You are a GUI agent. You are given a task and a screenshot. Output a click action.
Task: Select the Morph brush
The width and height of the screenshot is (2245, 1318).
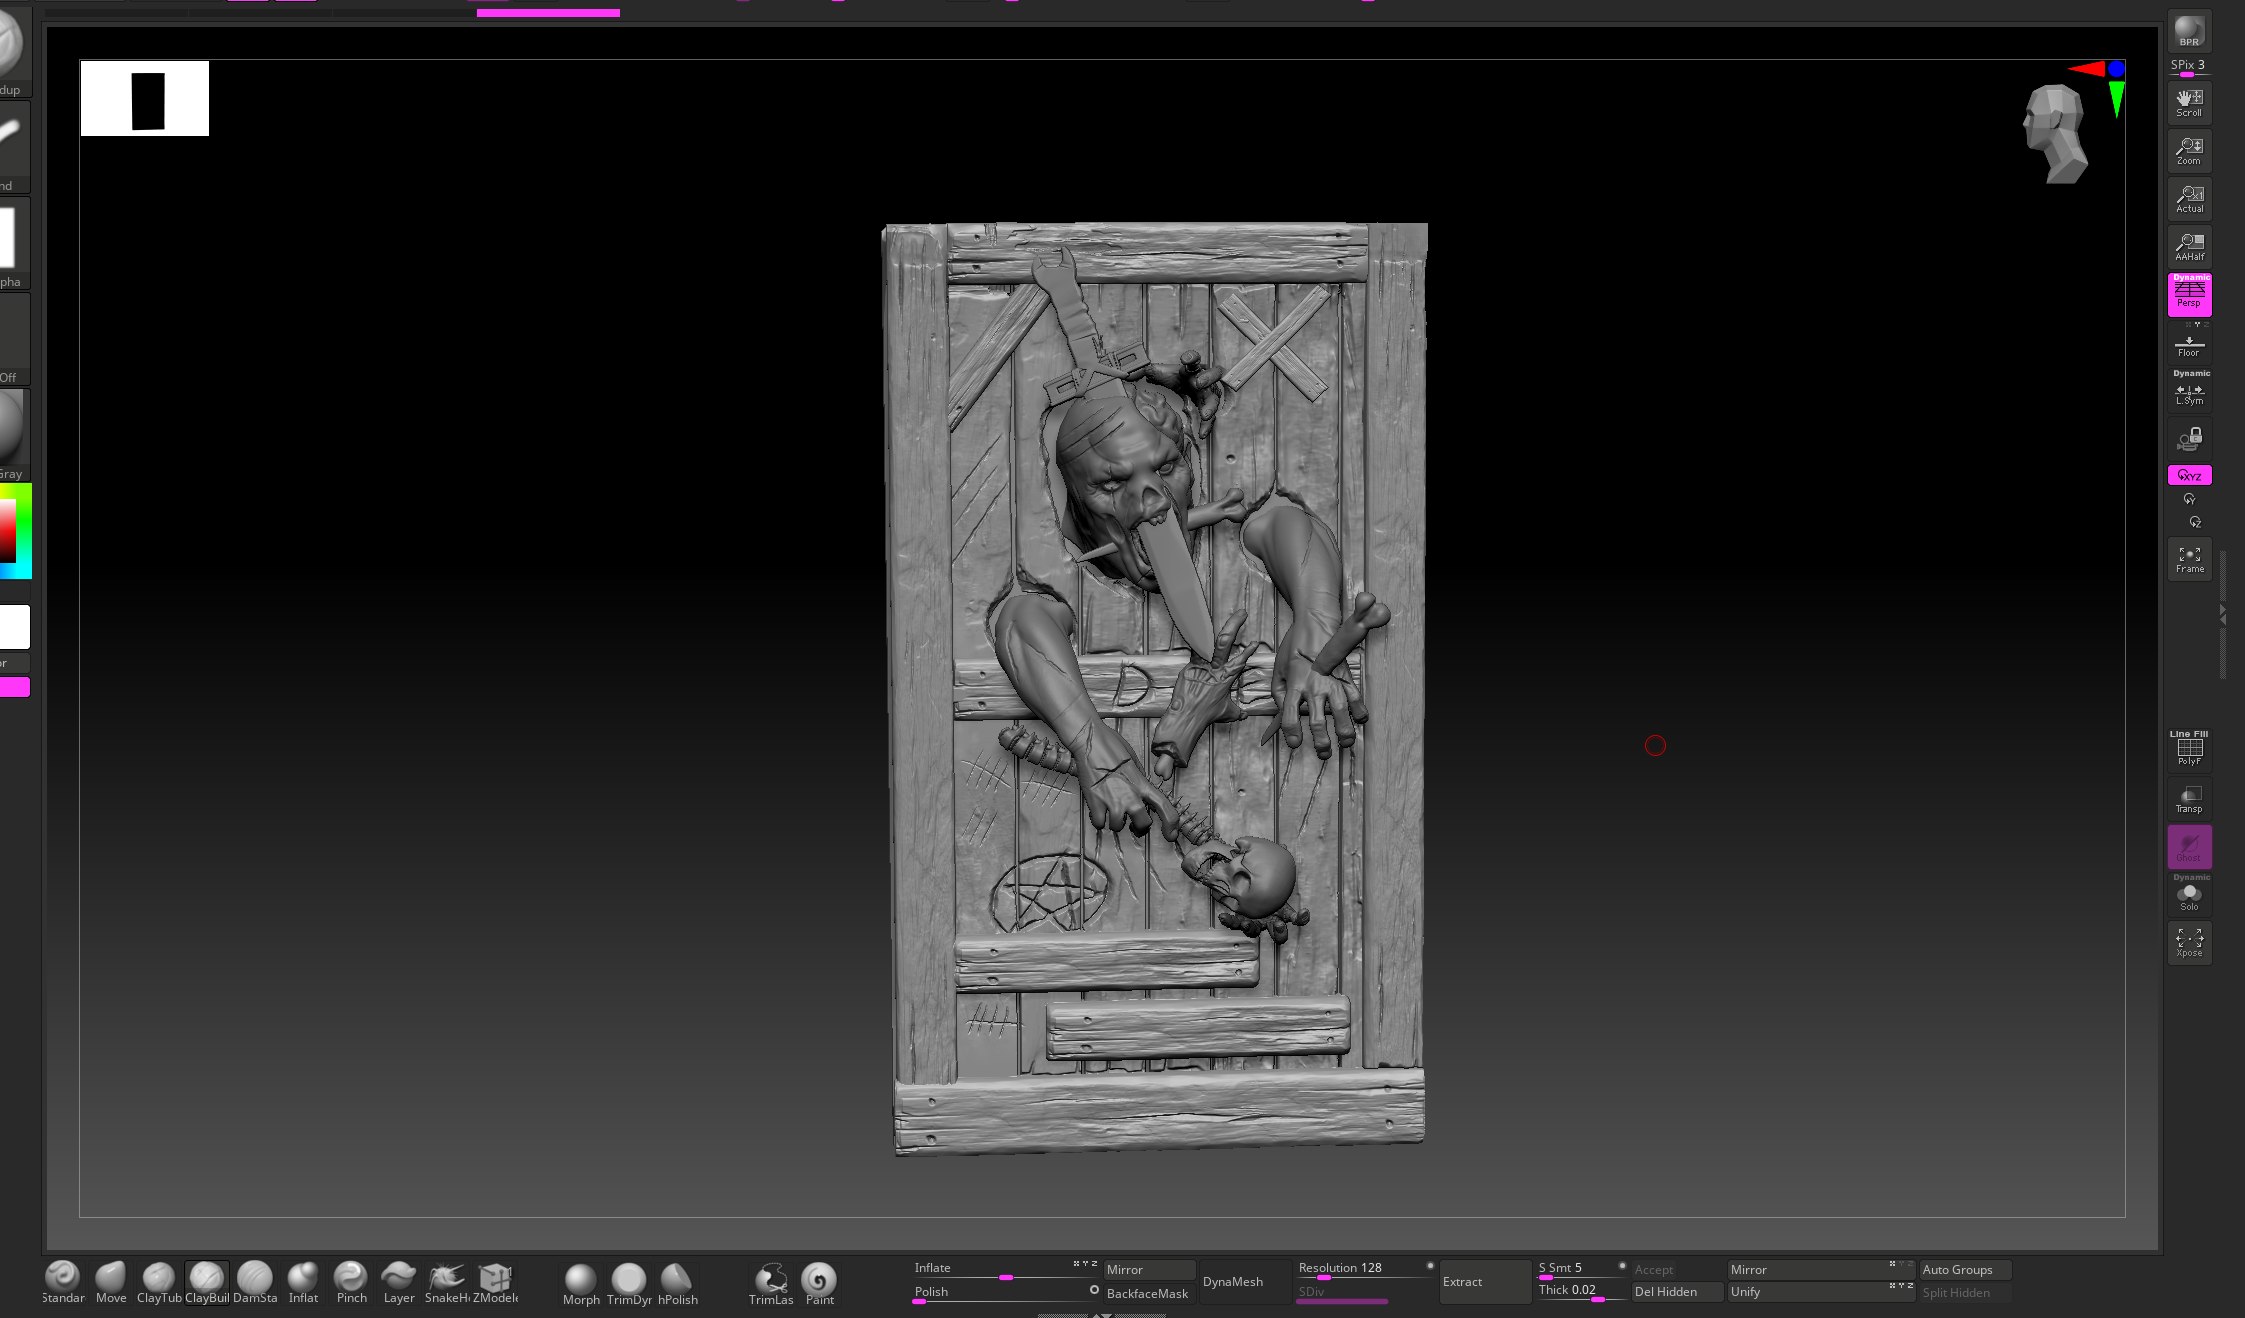pyautogui.click(x=581, y=1285)
